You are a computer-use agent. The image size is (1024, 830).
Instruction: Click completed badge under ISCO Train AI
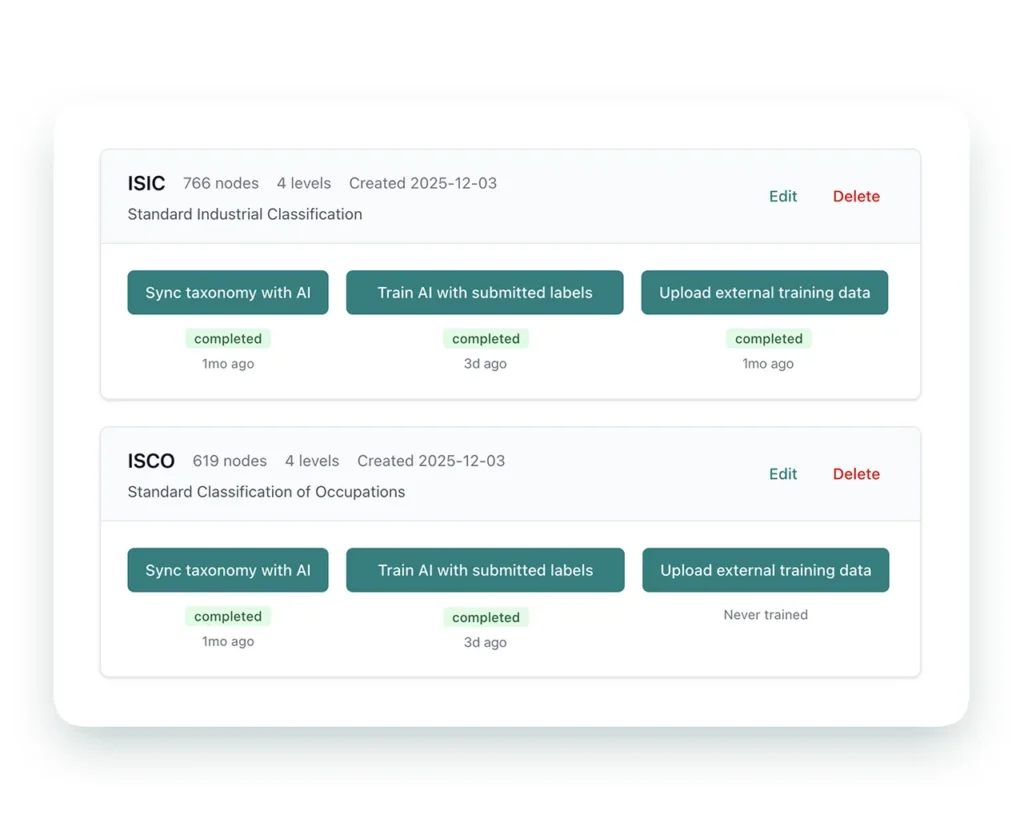(485, 617)
